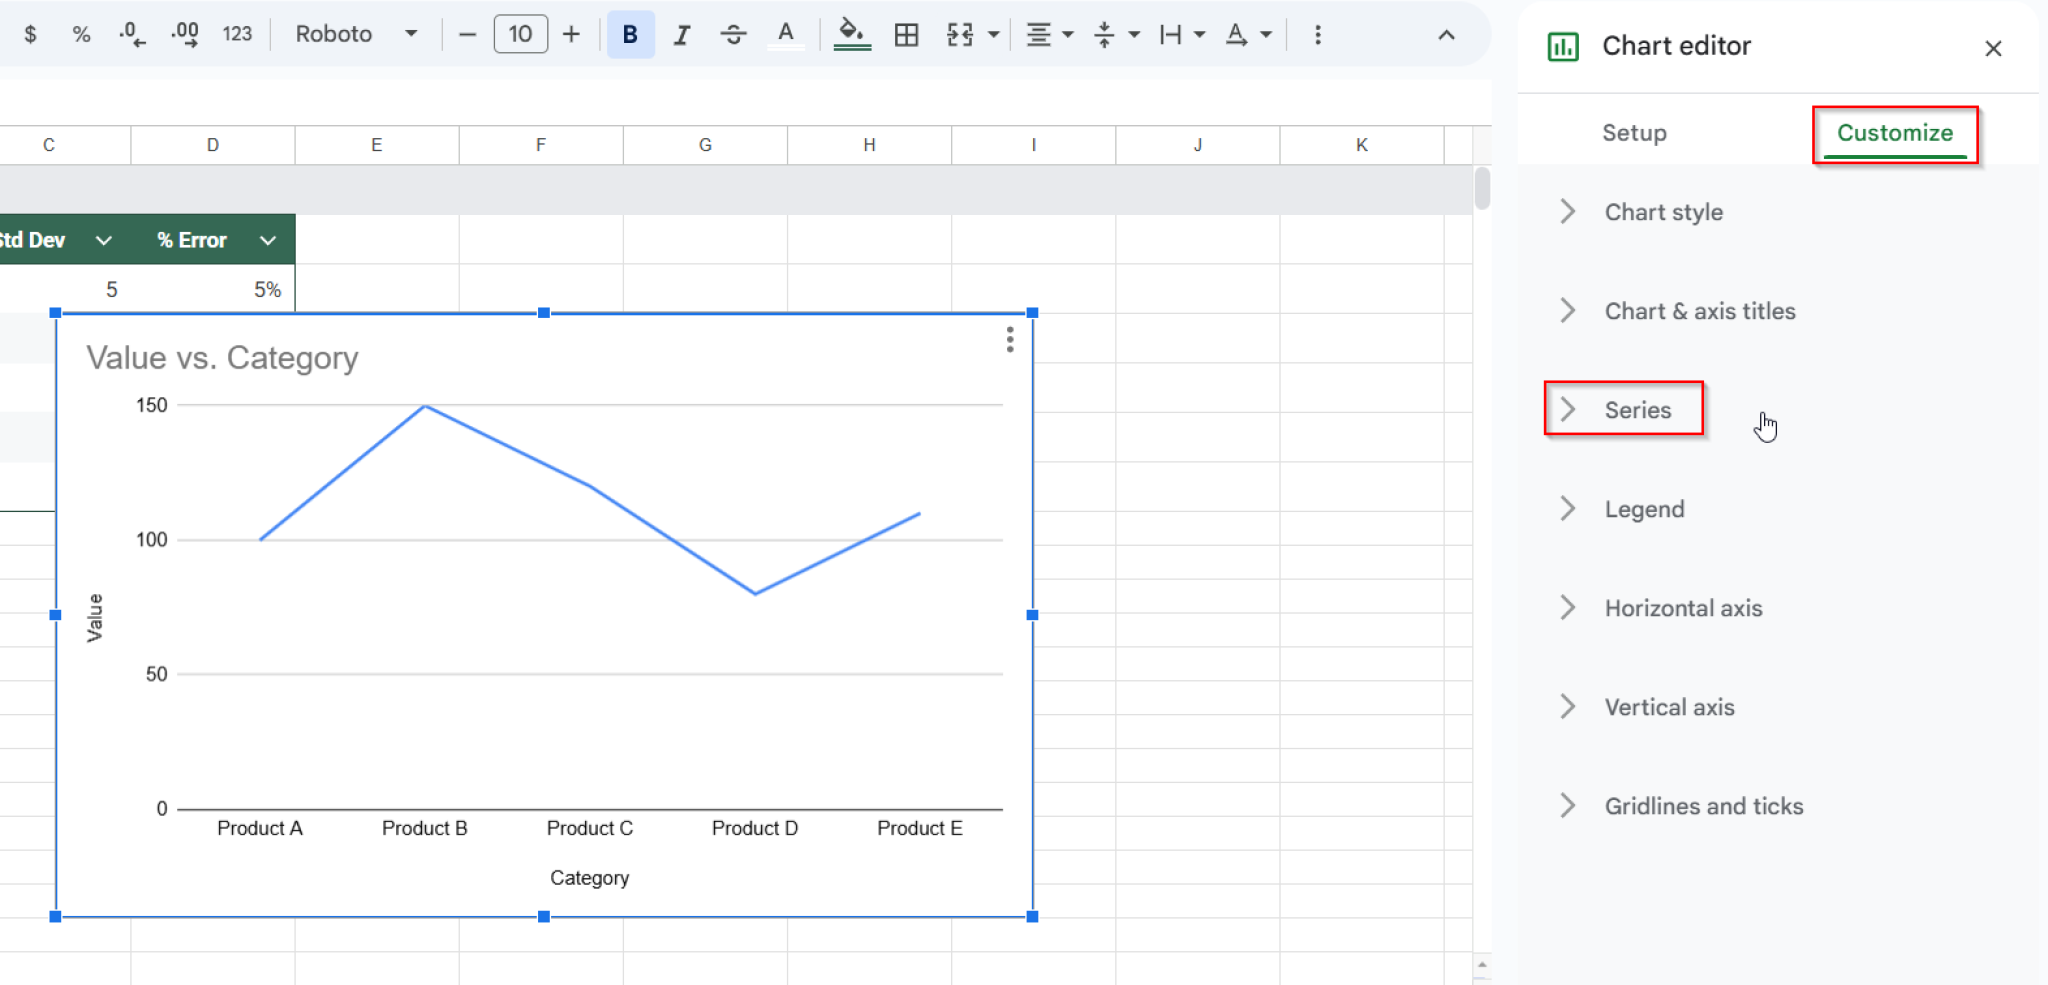
Task: Format selection as percent
Action: pyautogui.click(x=80, y=33)
